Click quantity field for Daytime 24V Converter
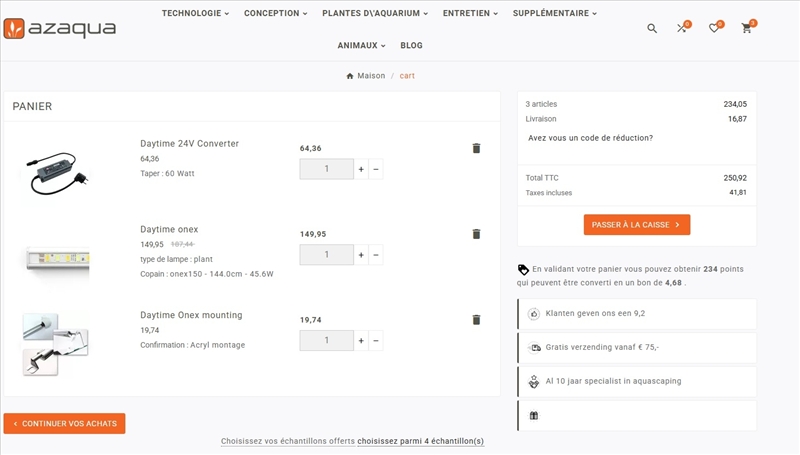Image resolution: width=800 pixels, height=455 pixels. click(x=327, y=169)
